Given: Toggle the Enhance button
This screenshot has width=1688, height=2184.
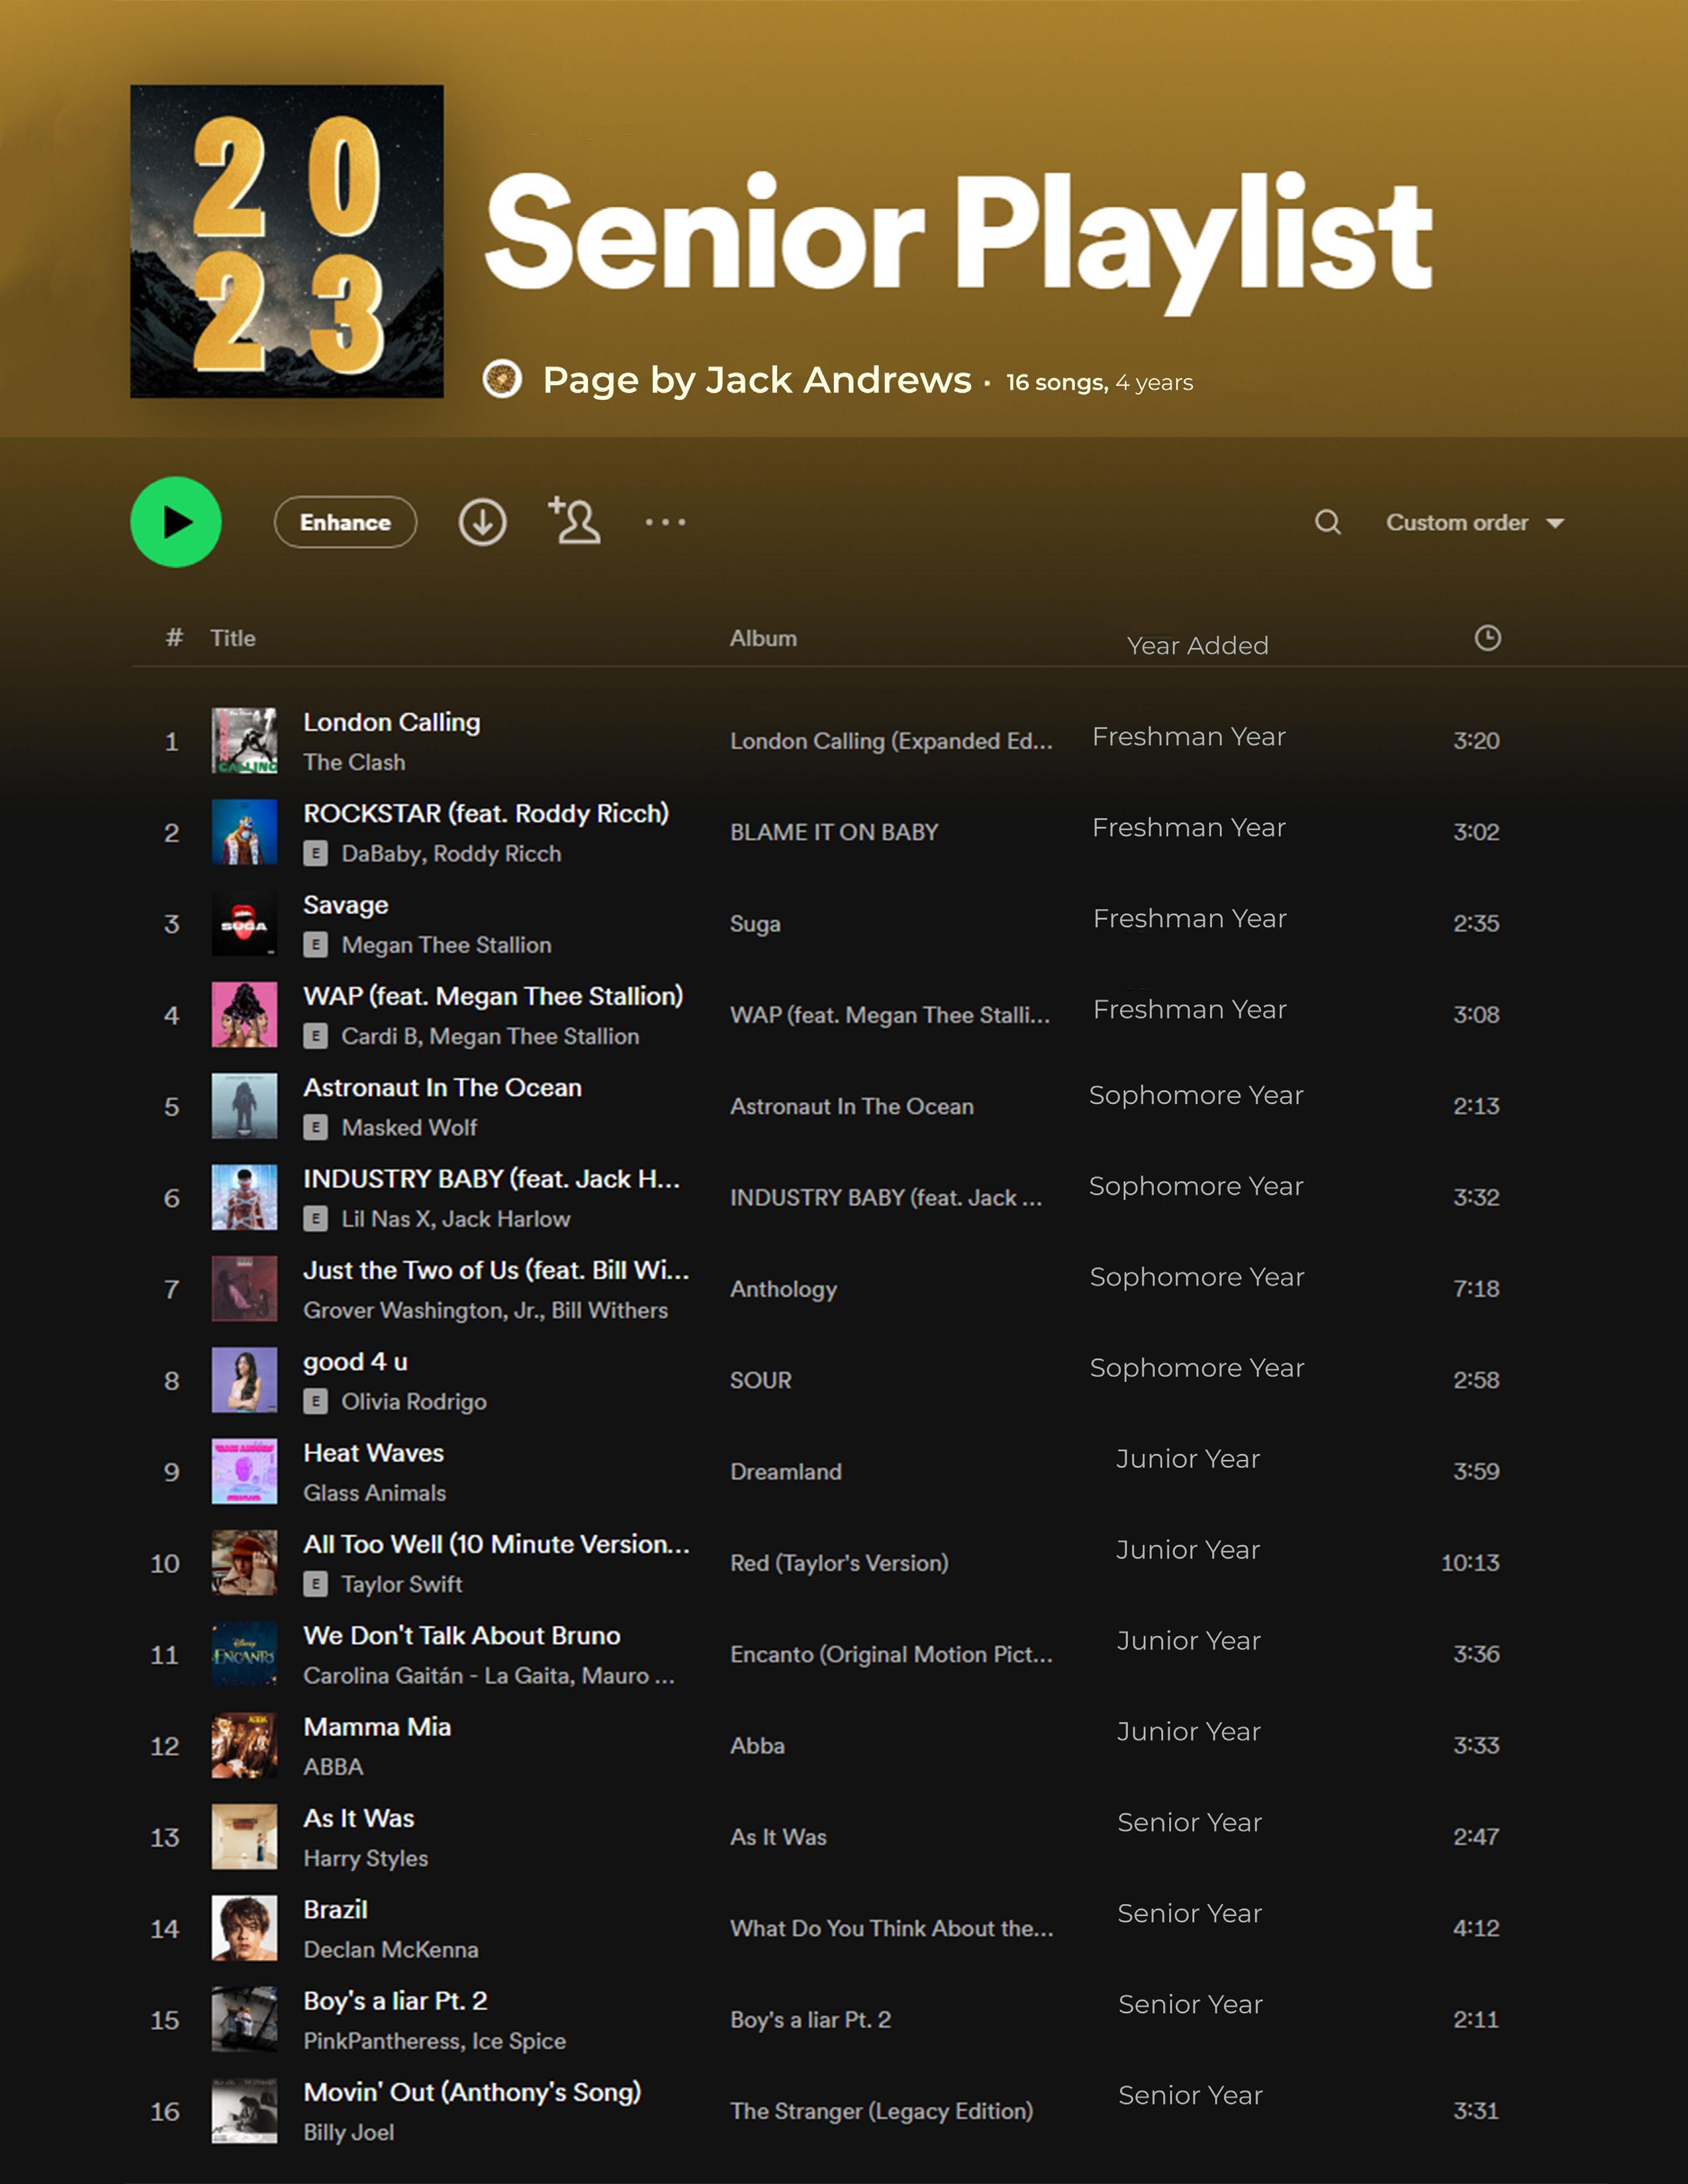Looking at the screenshot, I should point(345,522).
